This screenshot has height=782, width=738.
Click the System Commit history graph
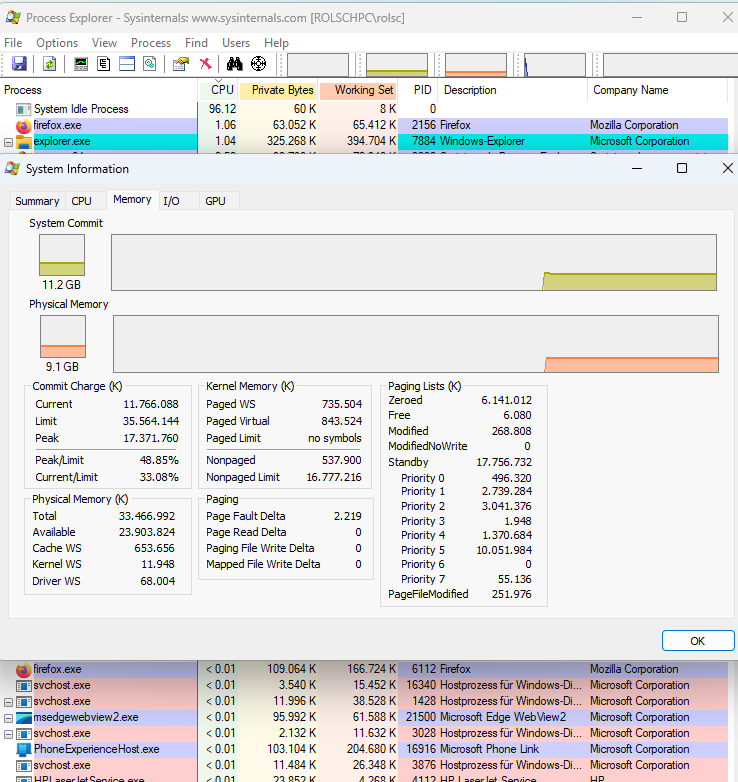tap(414, 262)
